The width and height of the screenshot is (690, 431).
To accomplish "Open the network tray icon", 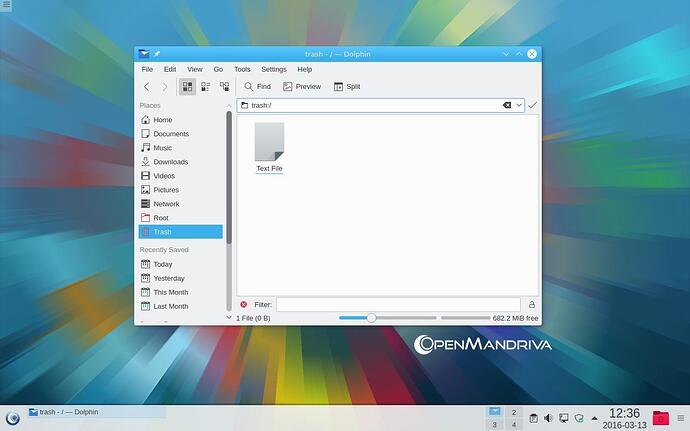I will click(564, 418).
